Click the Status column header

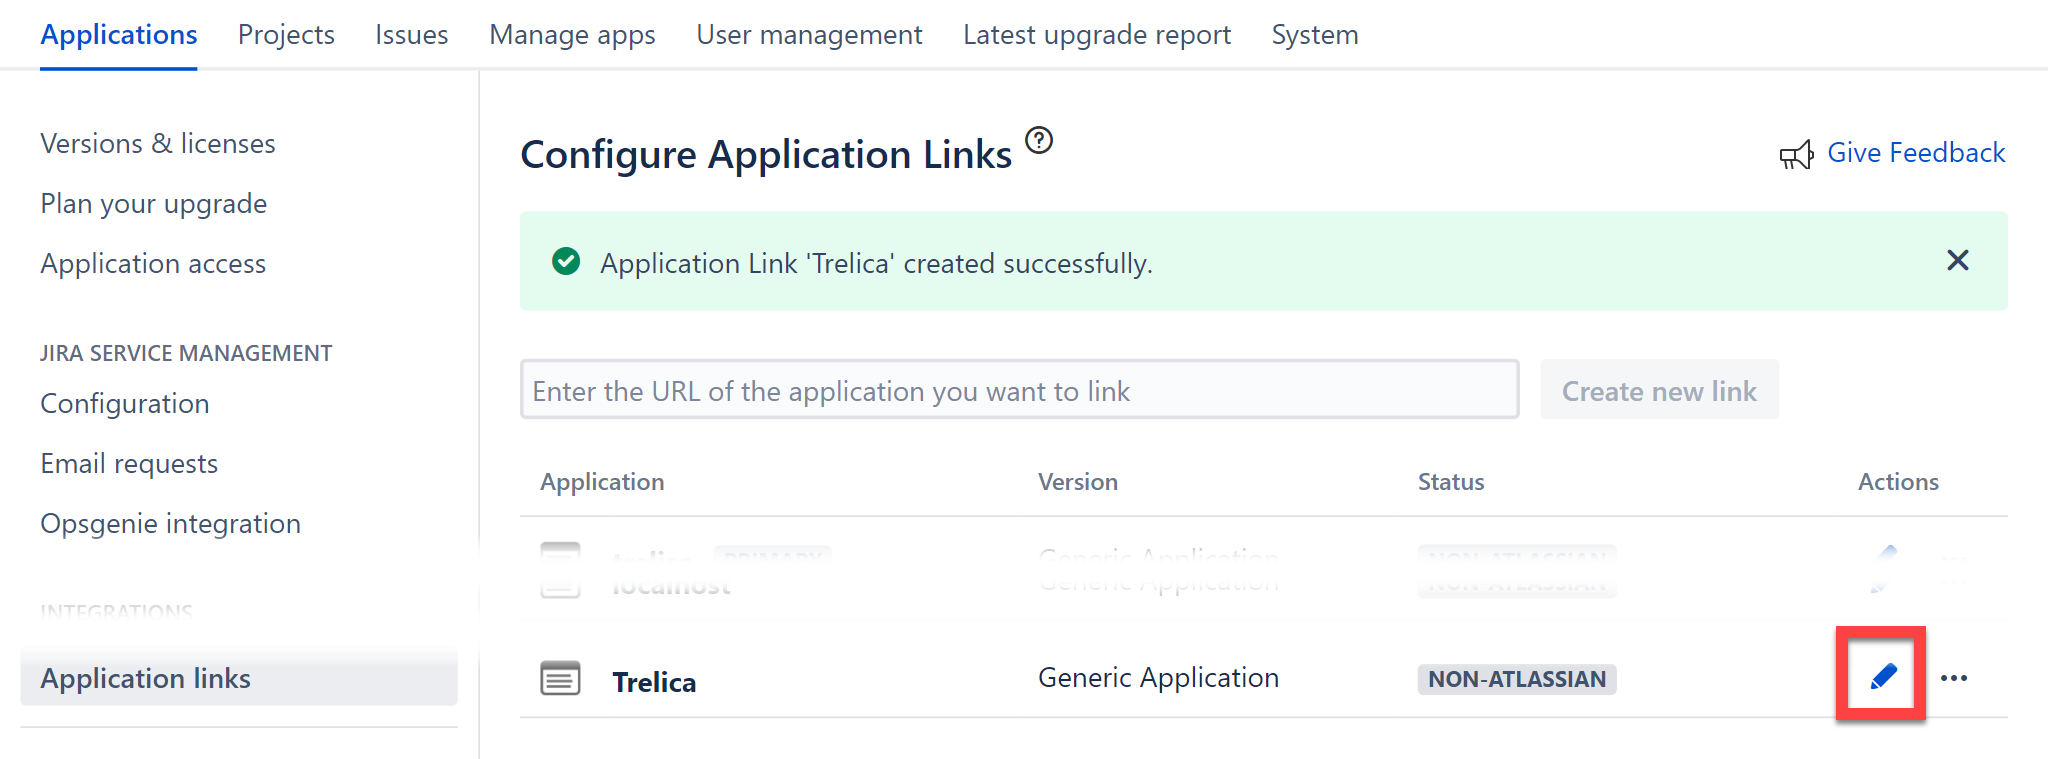click(x=1451, y=482)
